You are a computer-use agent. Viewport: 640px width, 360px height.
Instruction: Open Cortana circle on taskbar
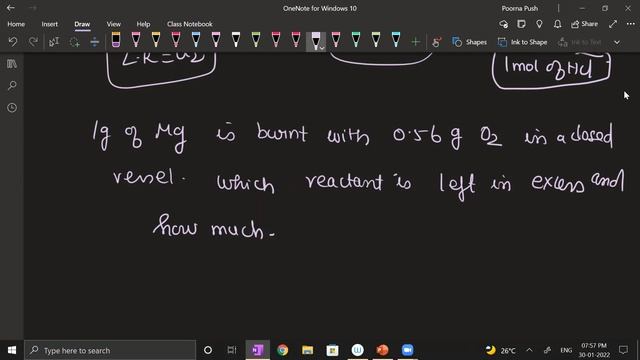click(x=208, y=350)
